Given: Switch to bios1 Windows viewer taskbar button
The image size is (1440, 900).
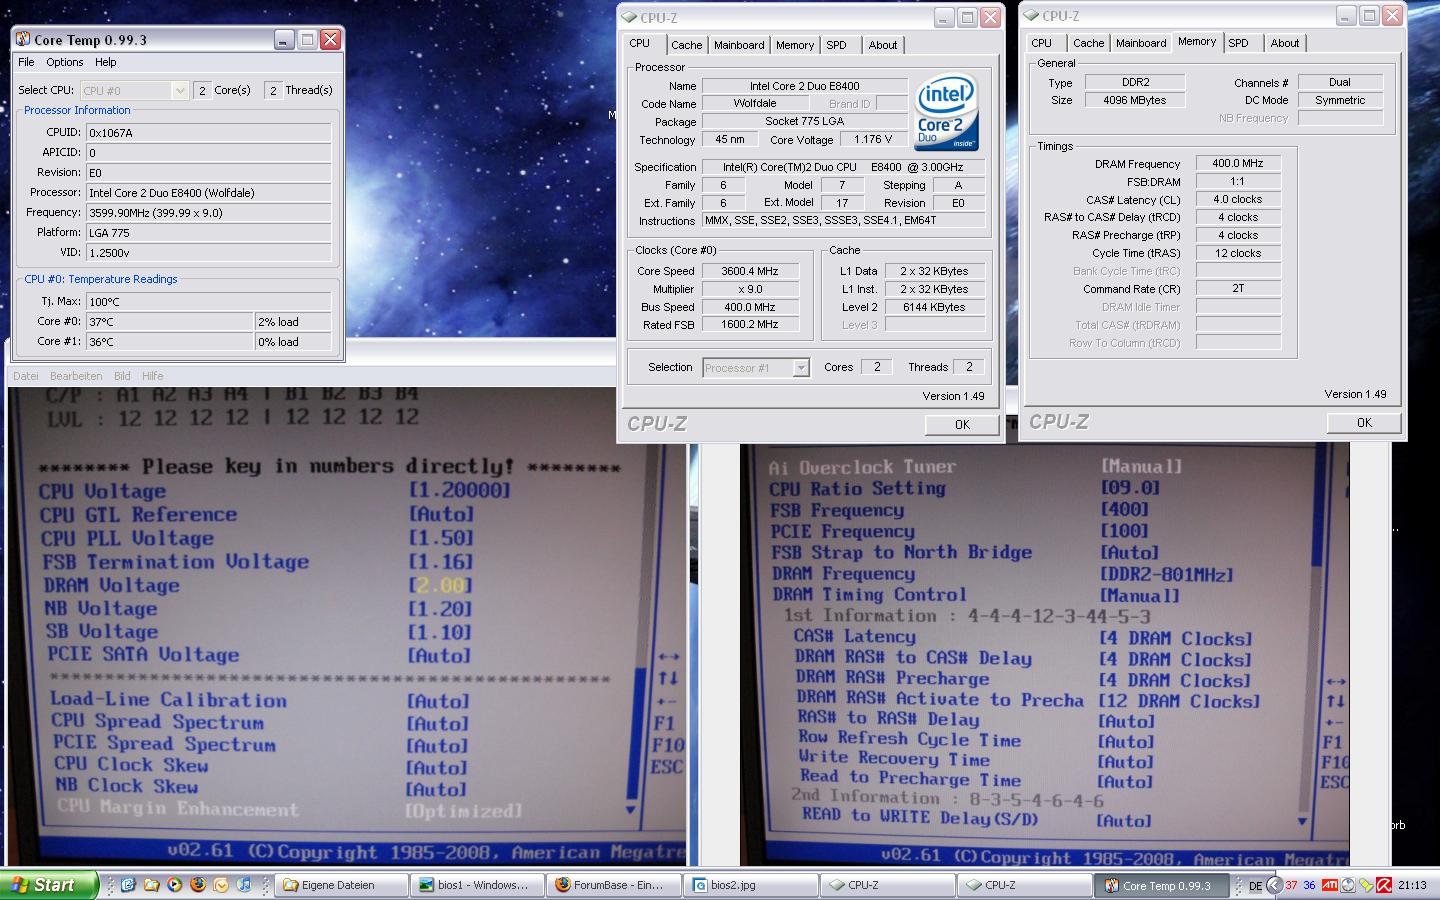Looking at the screenshot, I should click(x=479, y=885).
